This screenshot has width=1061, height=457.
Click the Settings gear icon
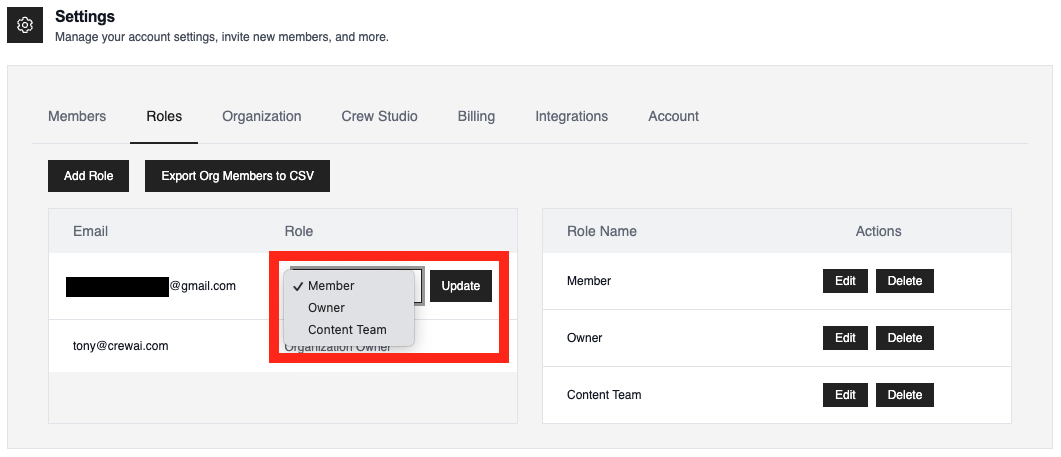(x=25, y=25)
